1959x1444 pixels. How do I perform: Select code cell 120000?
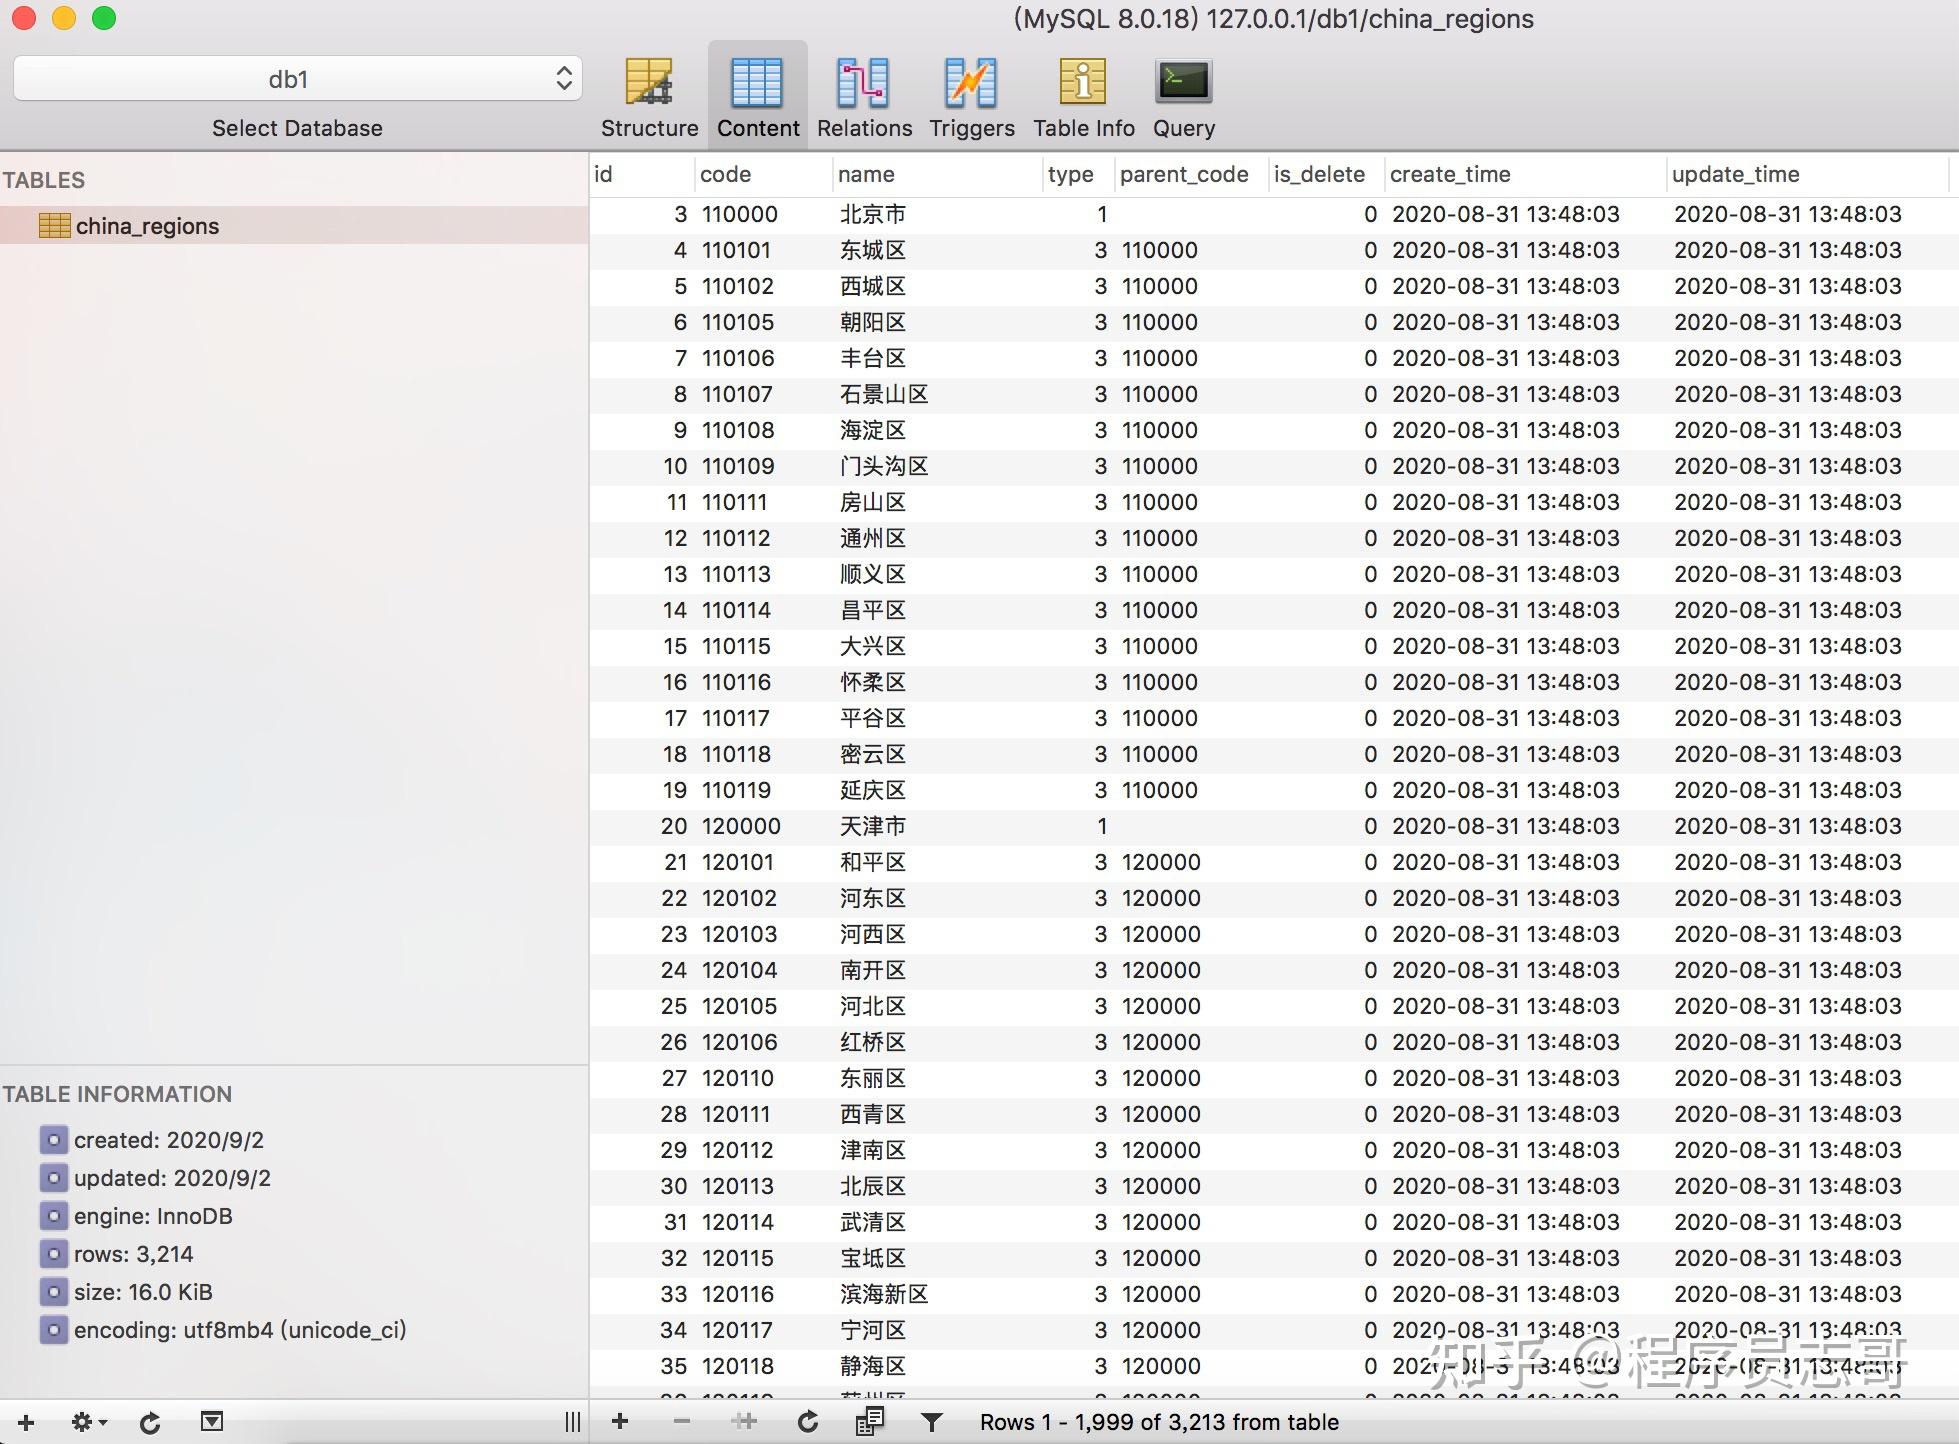click(741, 826)
